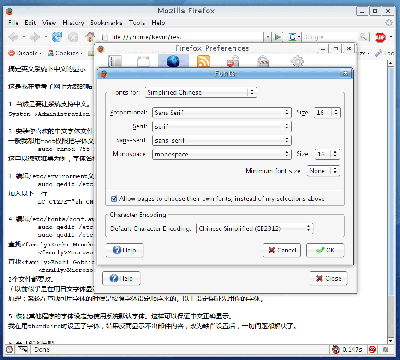Click the red Adblock status bar icon

372,349
